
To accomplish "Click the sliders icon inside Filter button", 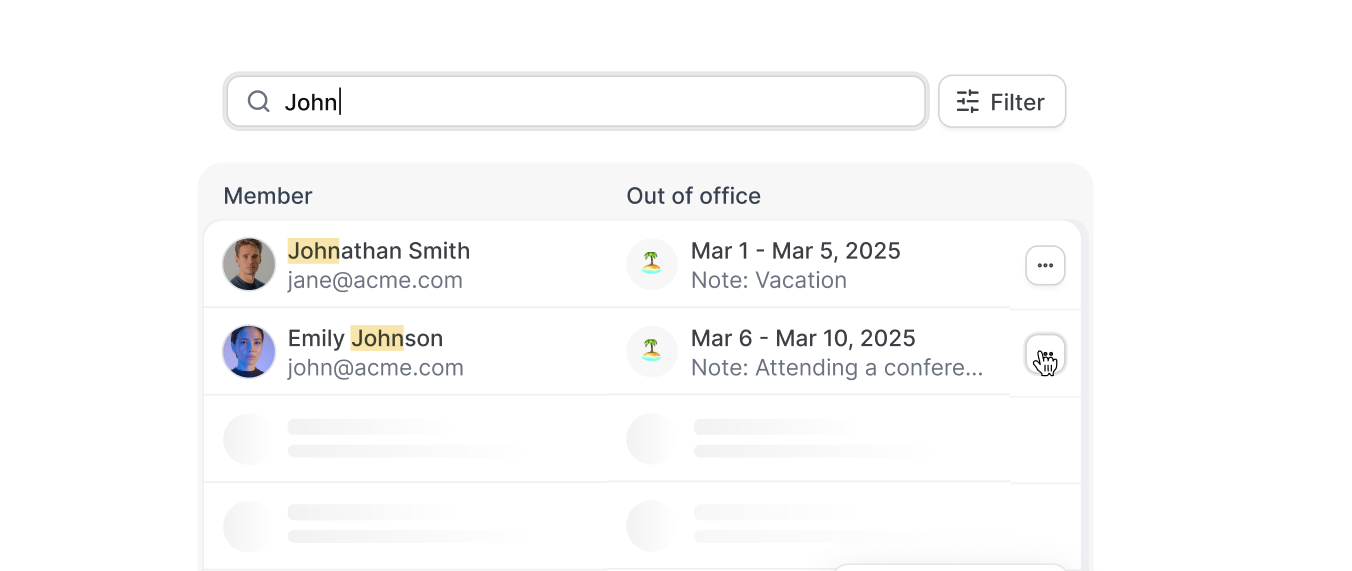I will click(968, 102).
